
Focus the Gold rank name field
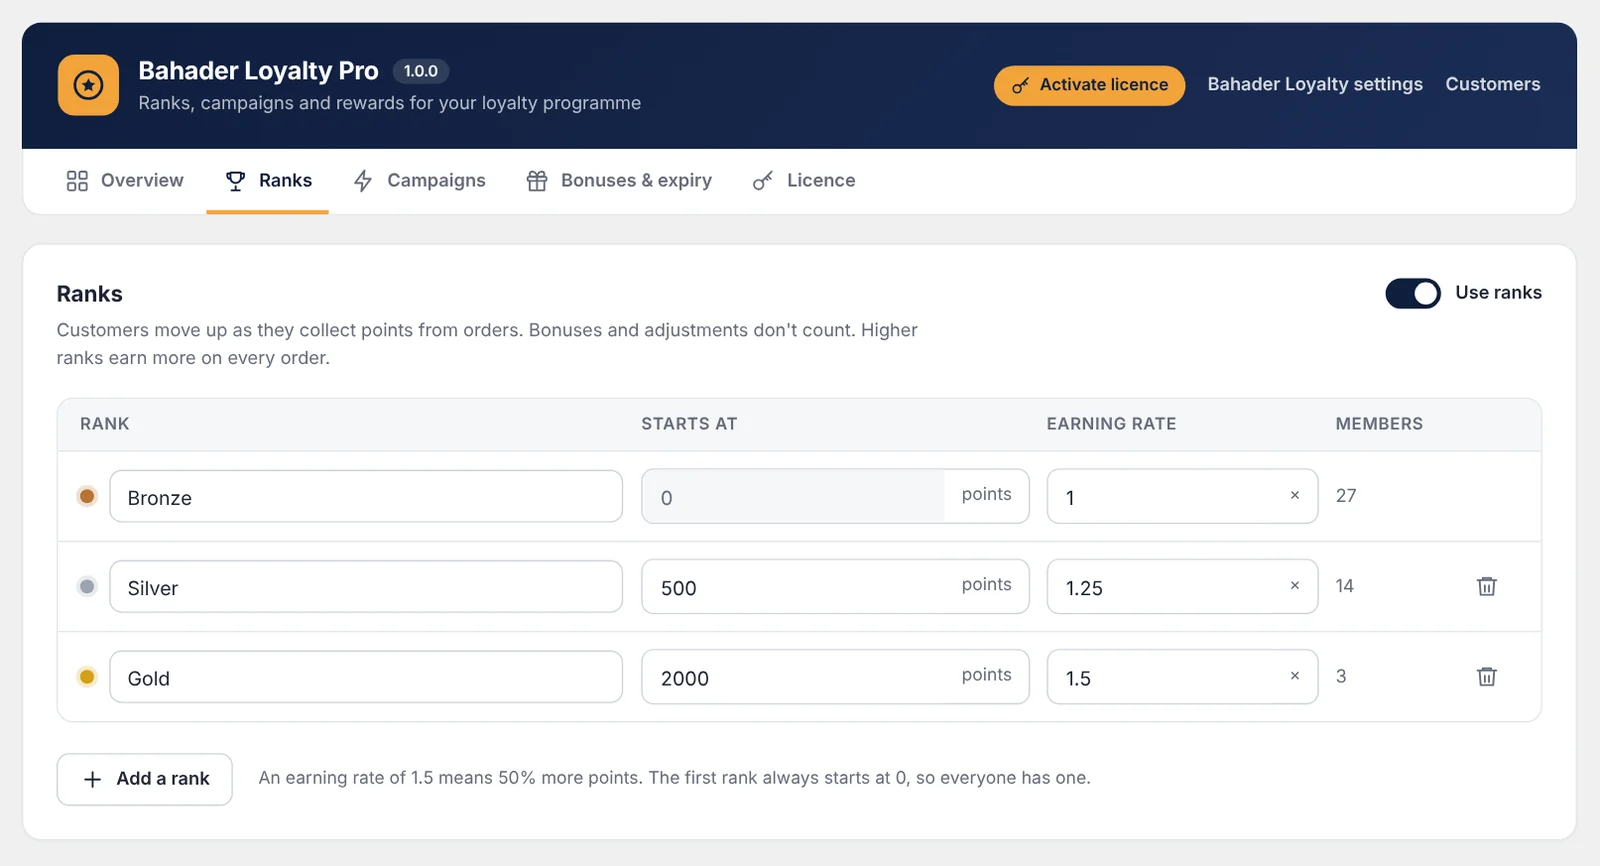366,677
